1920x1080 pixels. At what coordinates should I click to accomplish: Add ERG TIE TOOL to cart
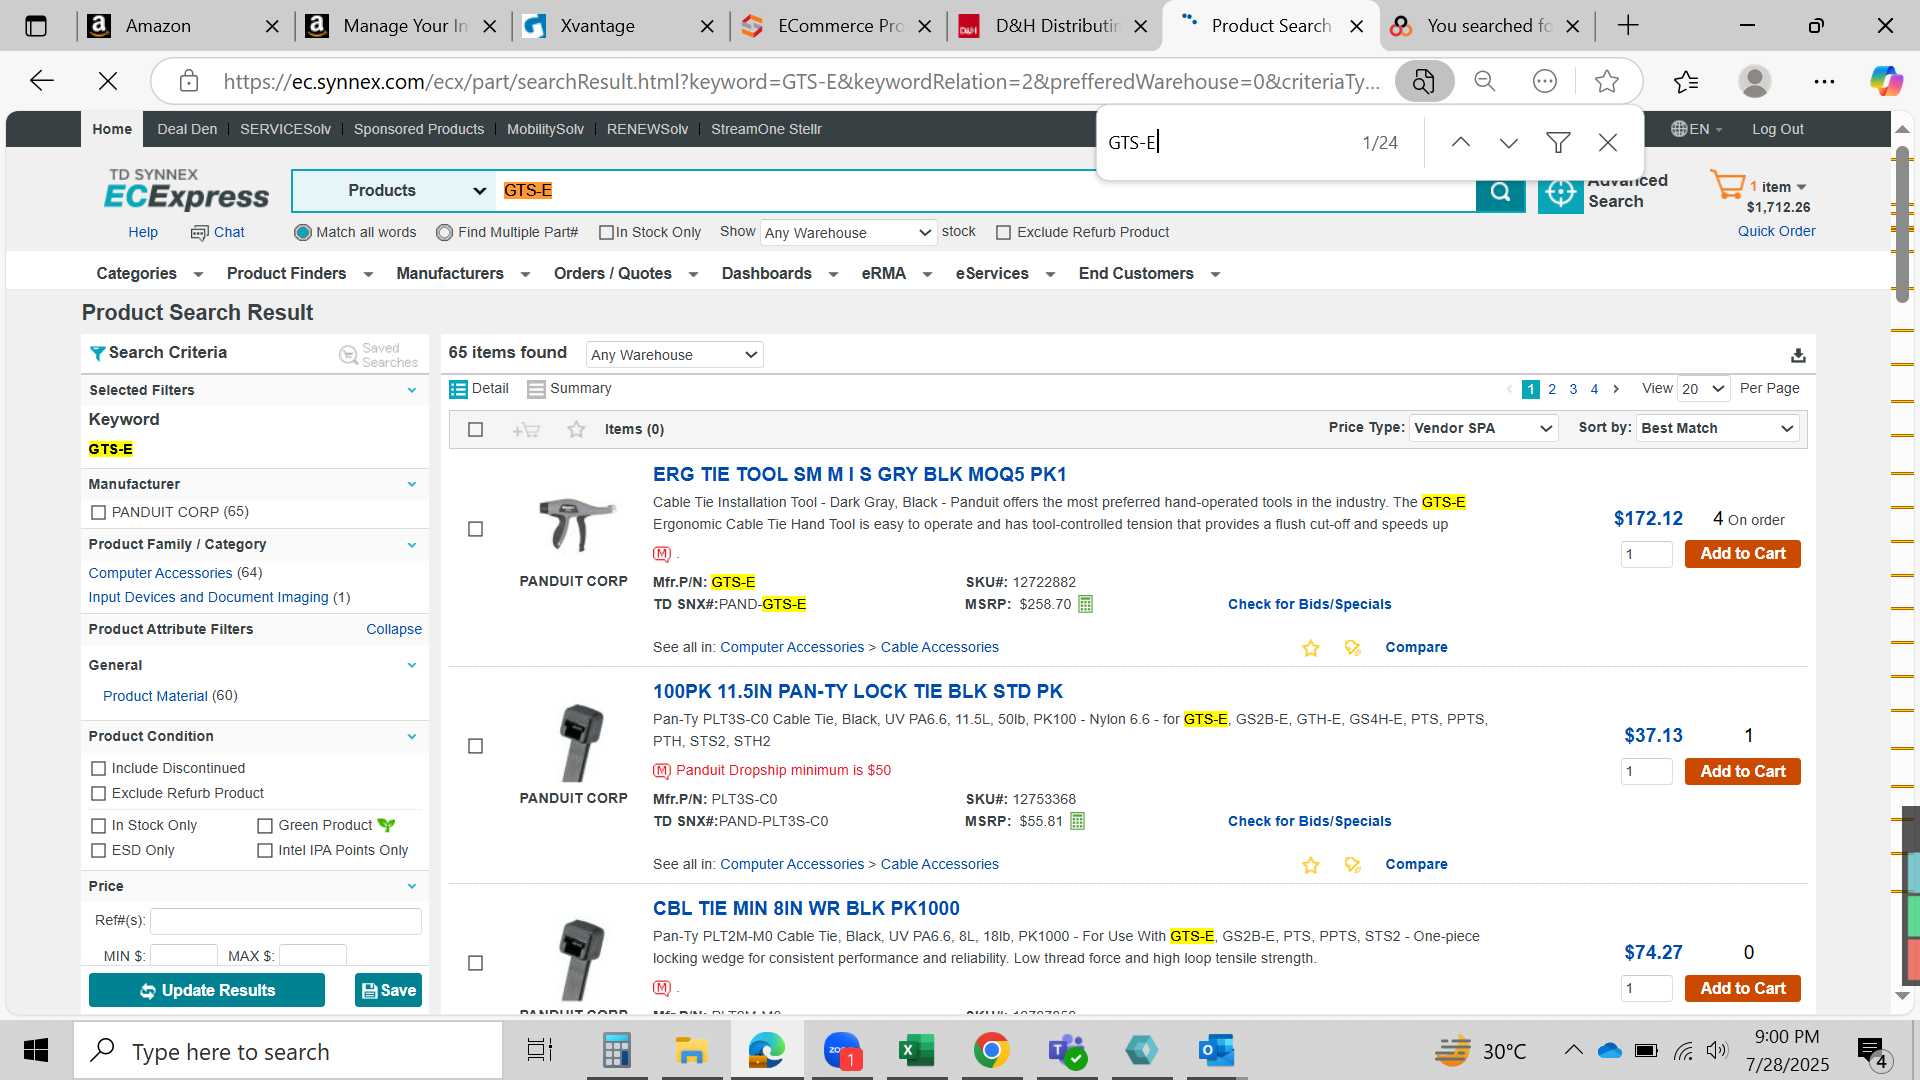1742,554
